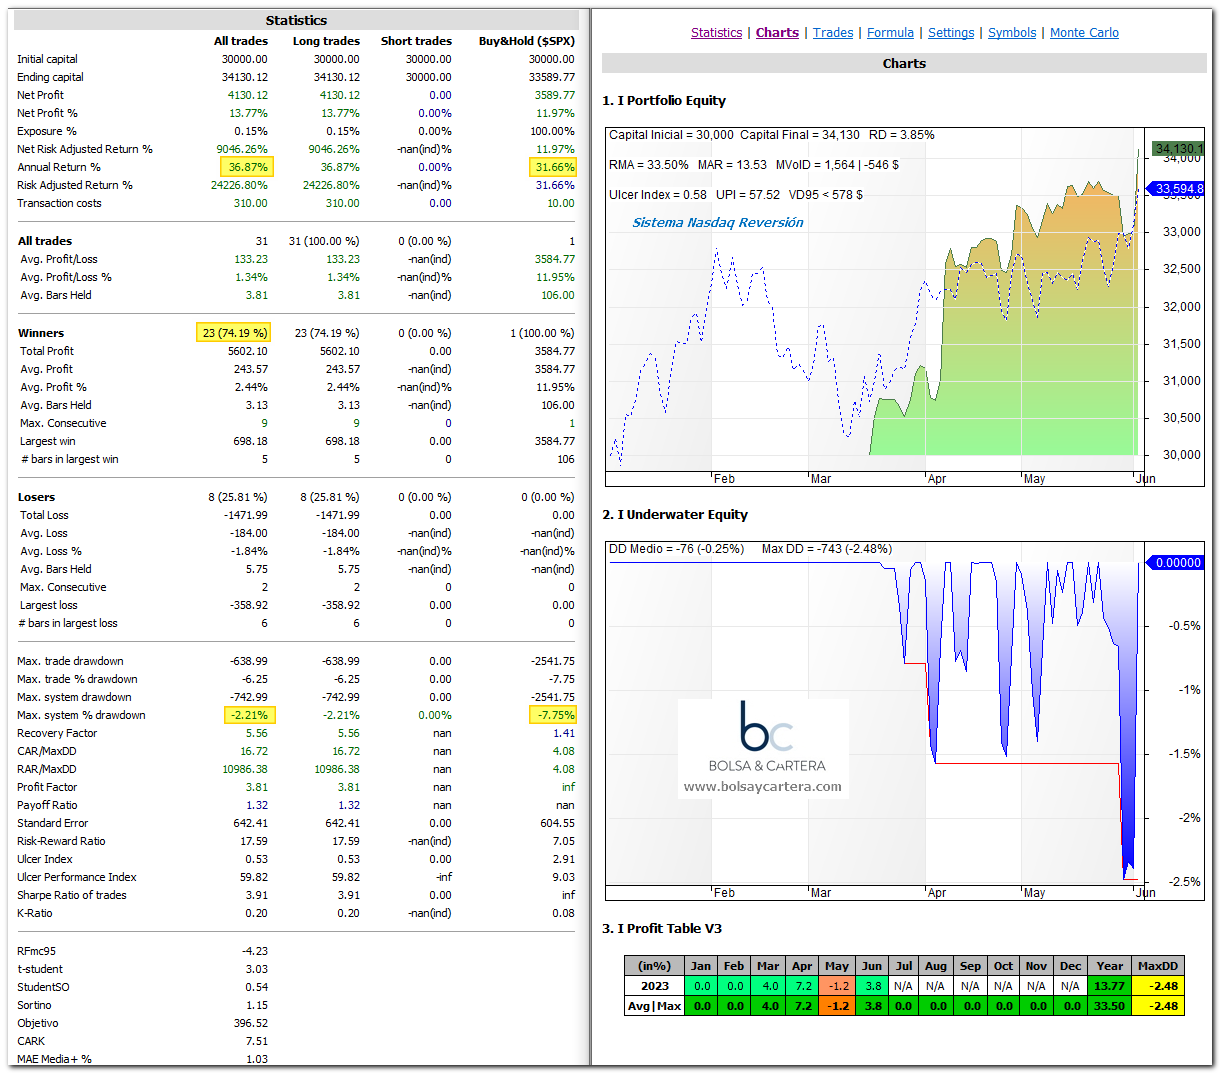Click the 'Initial capital' row label
This screenshot has width=1220, height=1073.
tap(47, 59)
